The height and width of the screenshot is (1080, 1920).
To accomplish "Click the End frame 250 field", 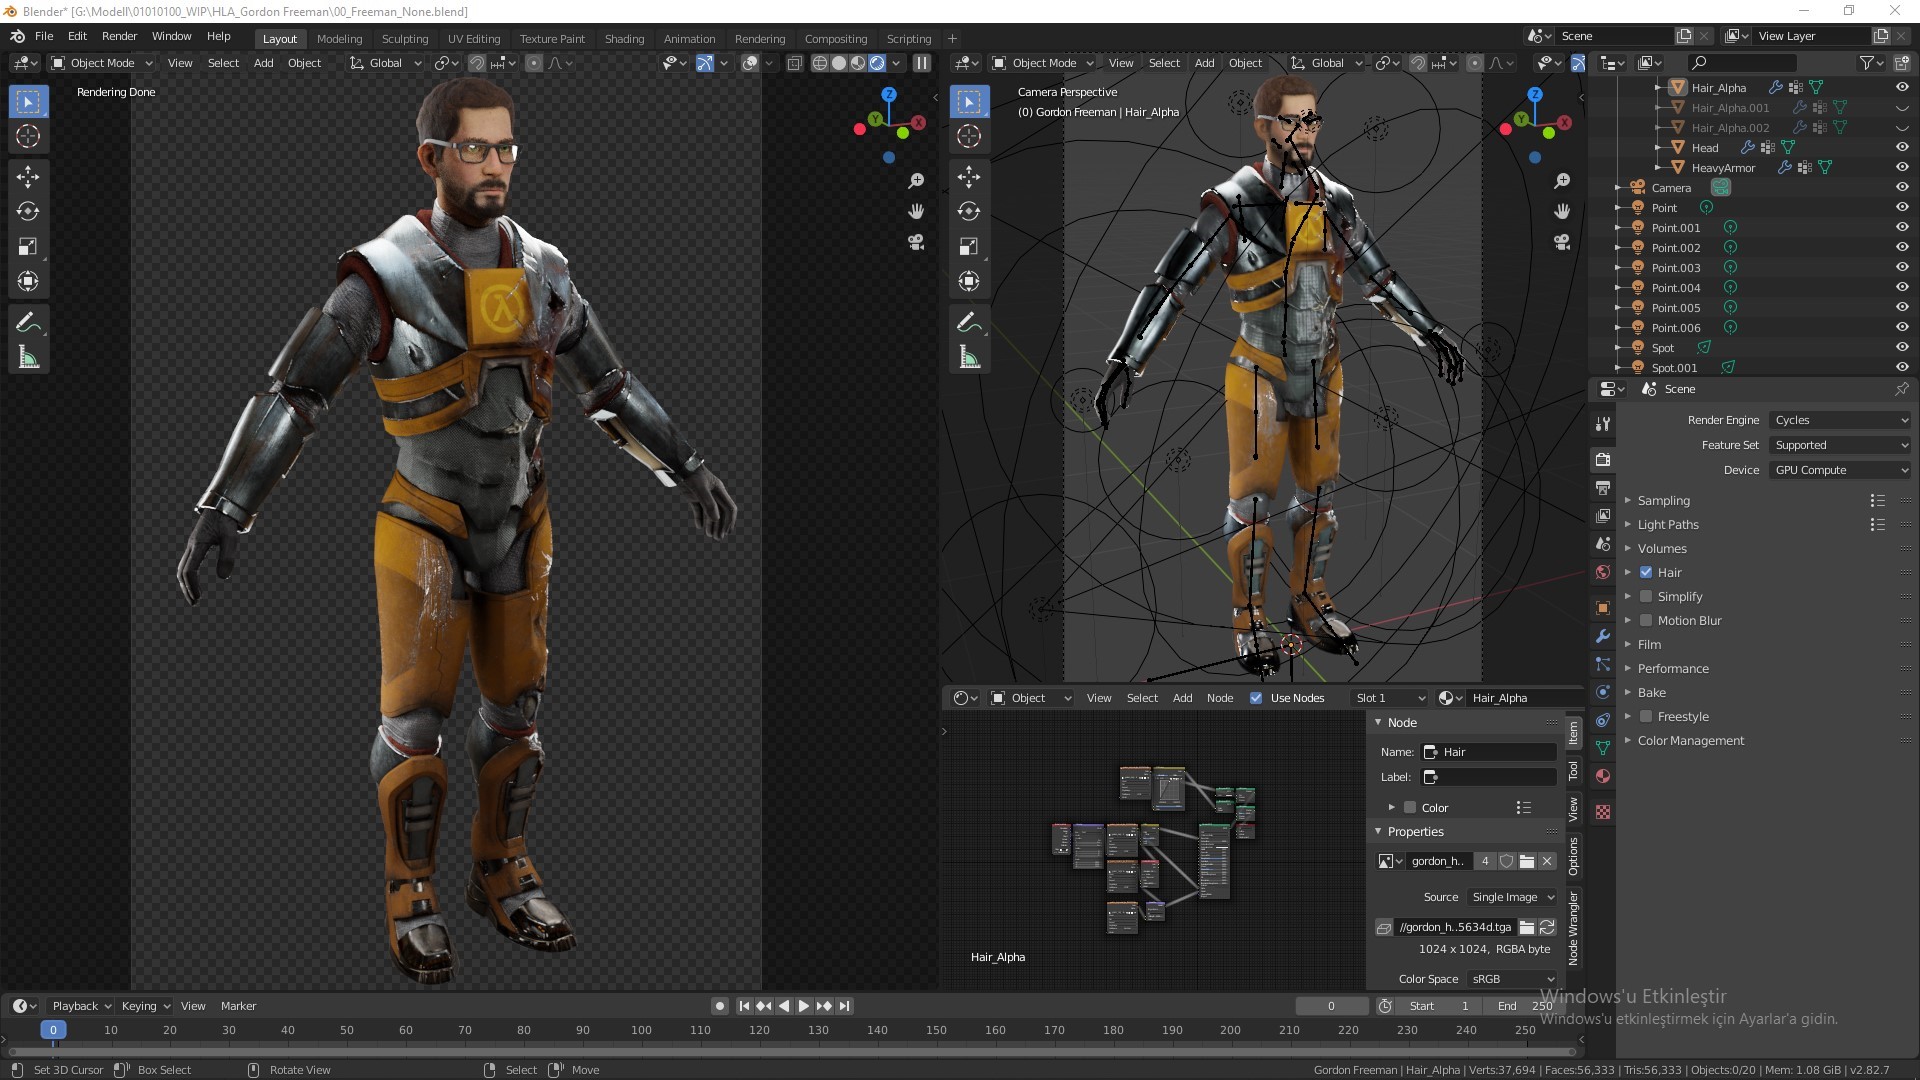I will point(1525,1006).
